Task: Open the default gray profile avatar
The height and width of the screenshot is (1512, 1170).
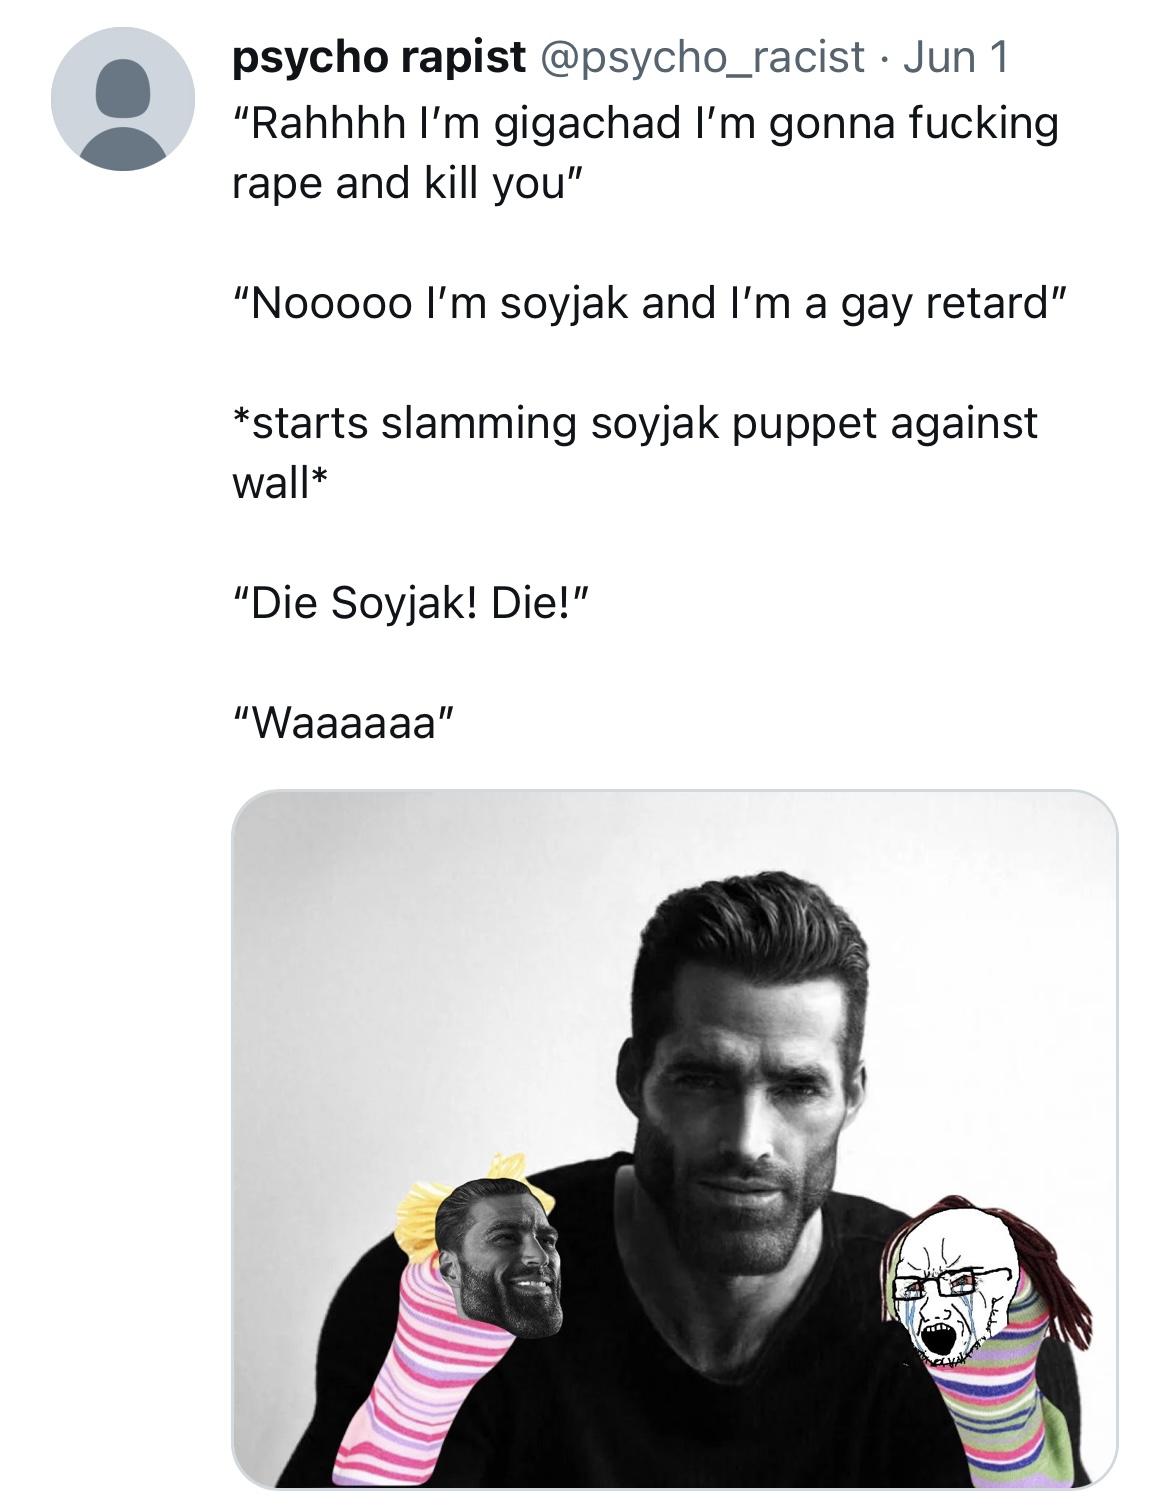Action: (x=123, y=99)
